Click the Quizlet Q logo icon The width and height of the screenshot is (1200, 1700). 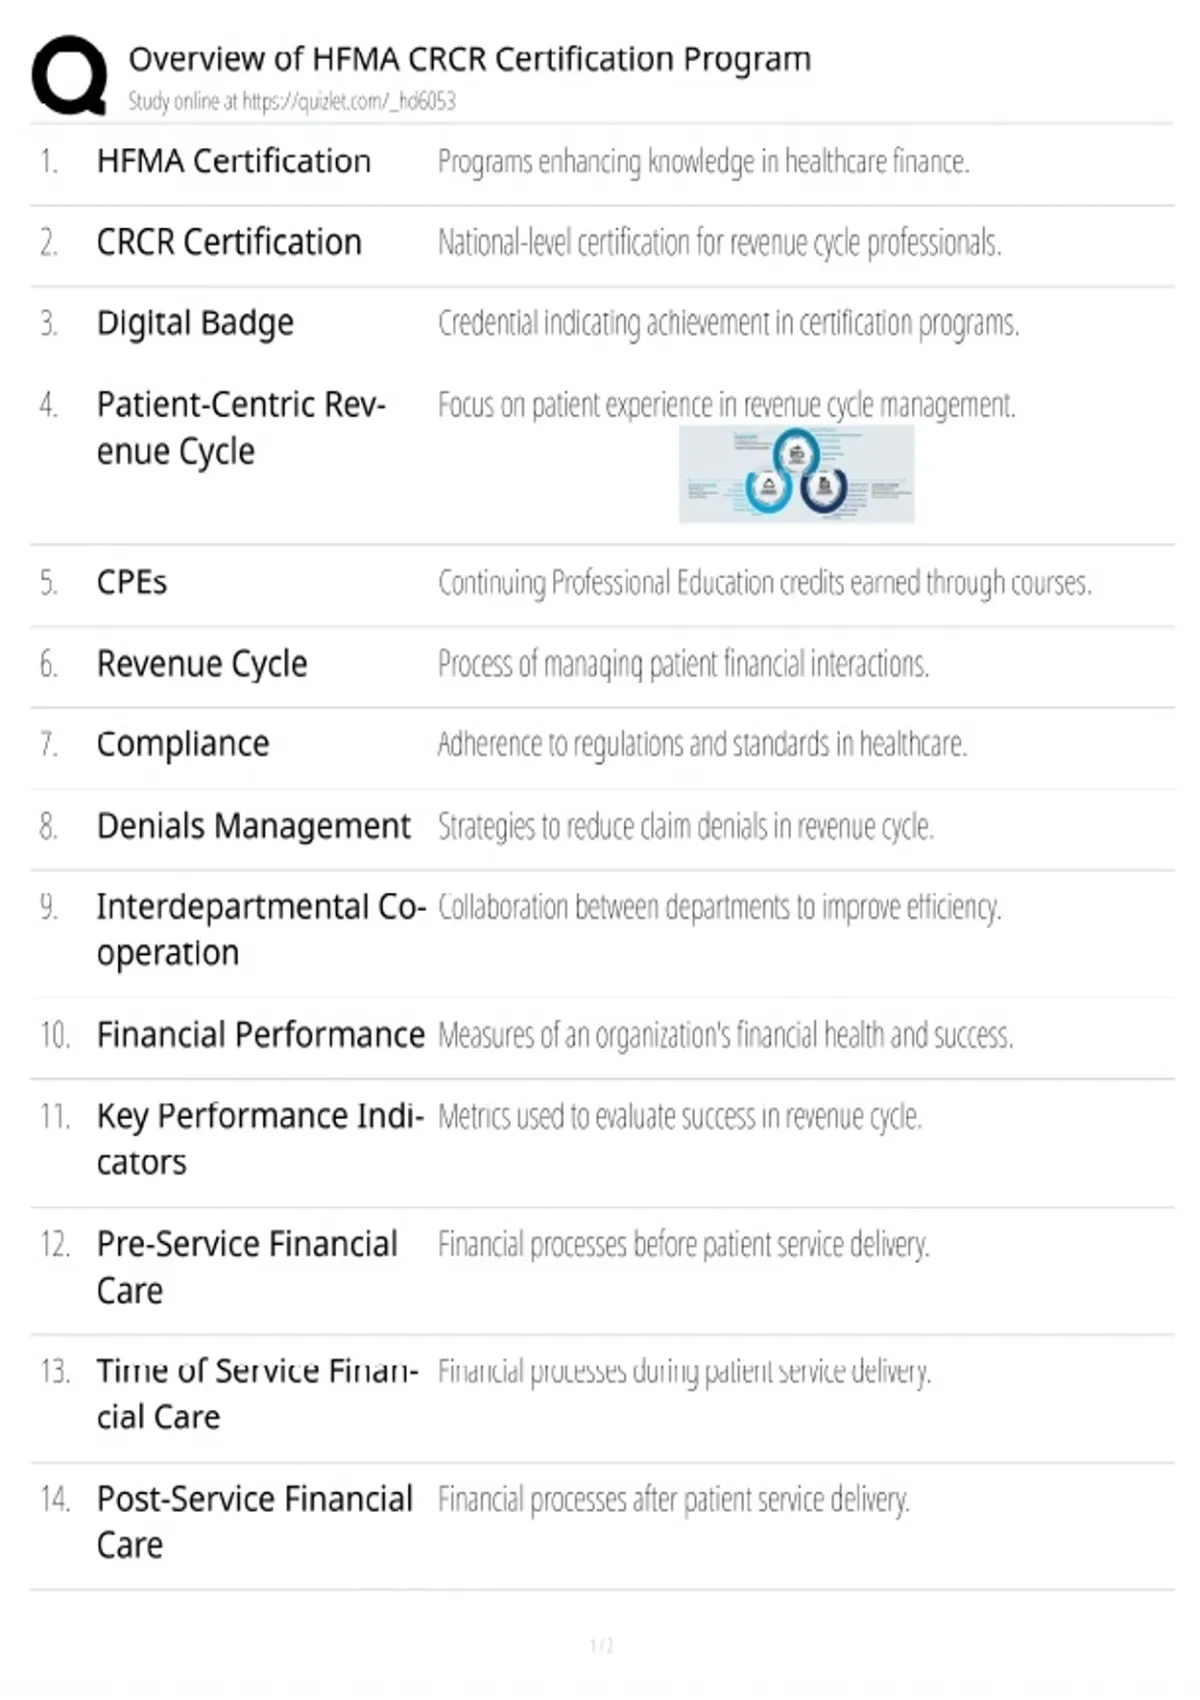click(x=69, y=75)
